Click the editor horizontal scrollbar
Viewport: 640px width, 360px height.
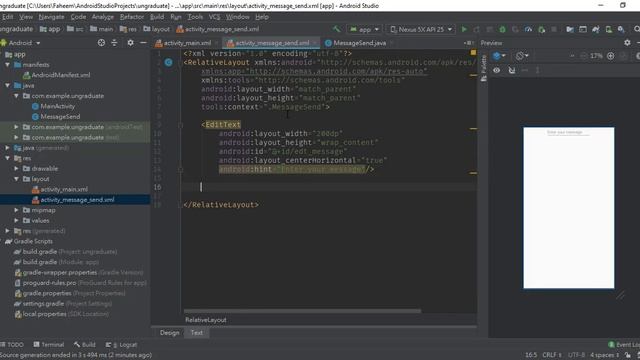tap(302, 311)
